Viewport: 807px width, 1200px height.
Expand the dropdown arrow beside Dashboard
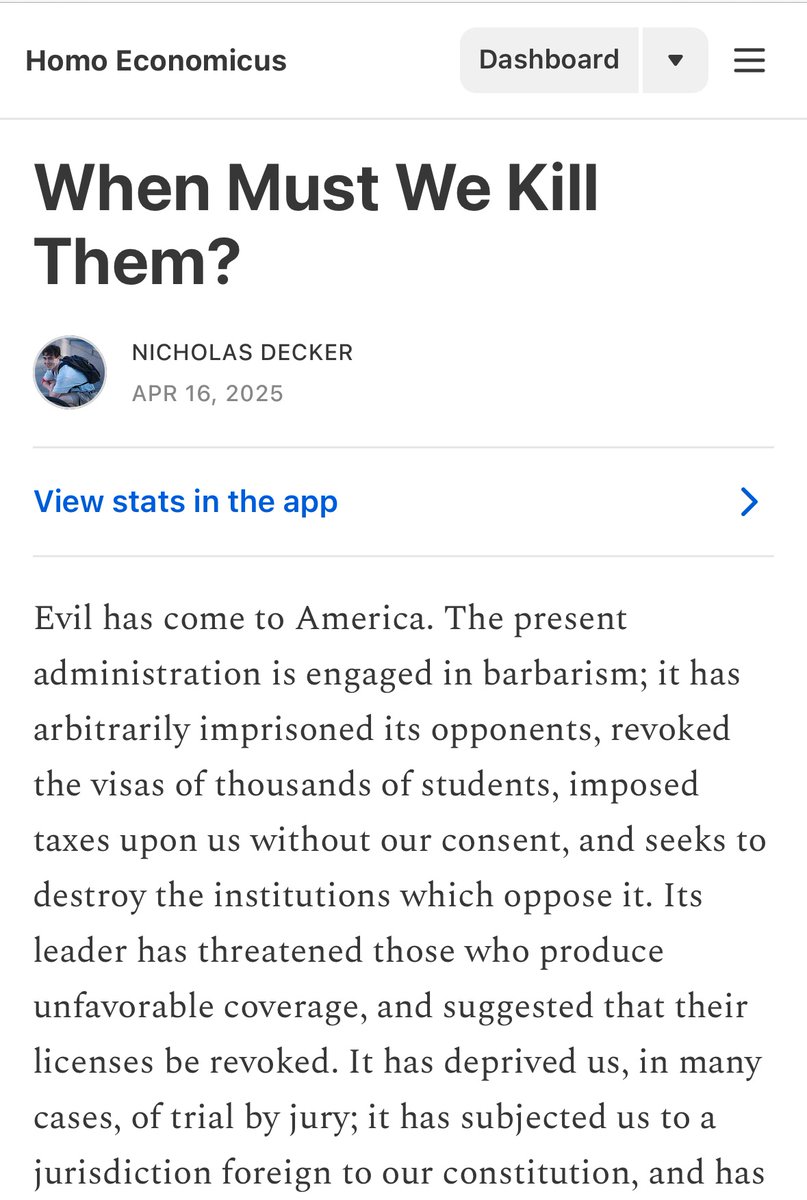click(675, 61)
